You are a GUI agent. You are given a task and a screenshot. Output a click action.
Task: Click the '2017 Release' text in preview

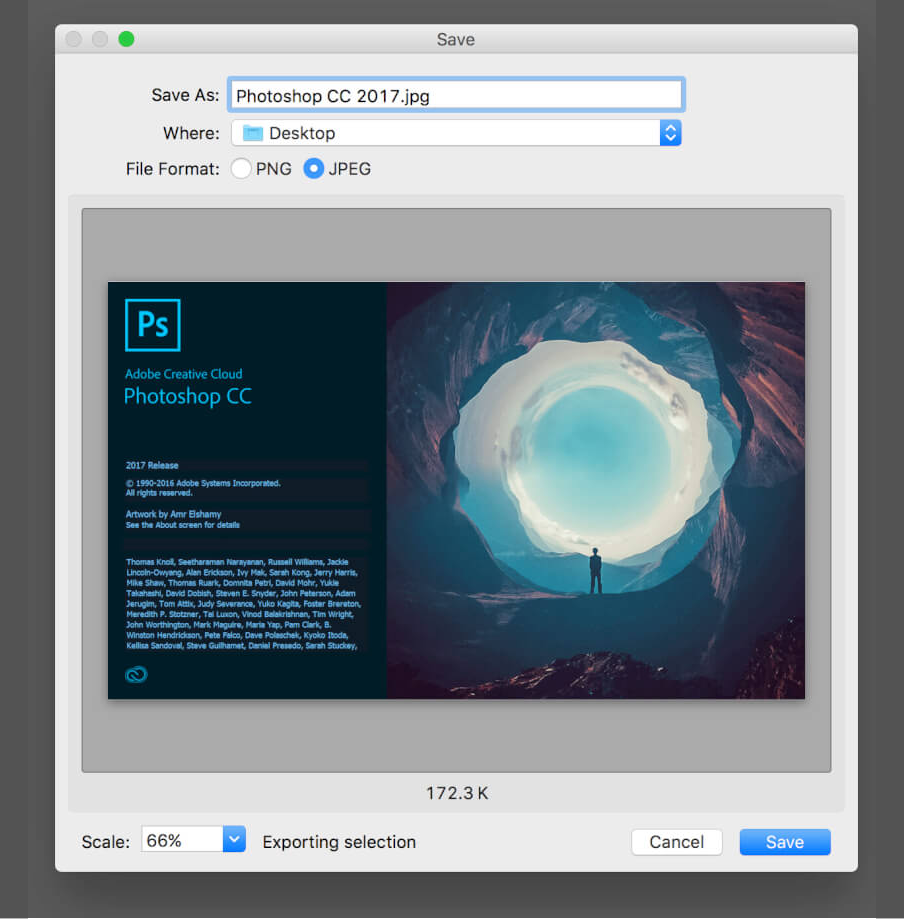pos(152,465)
